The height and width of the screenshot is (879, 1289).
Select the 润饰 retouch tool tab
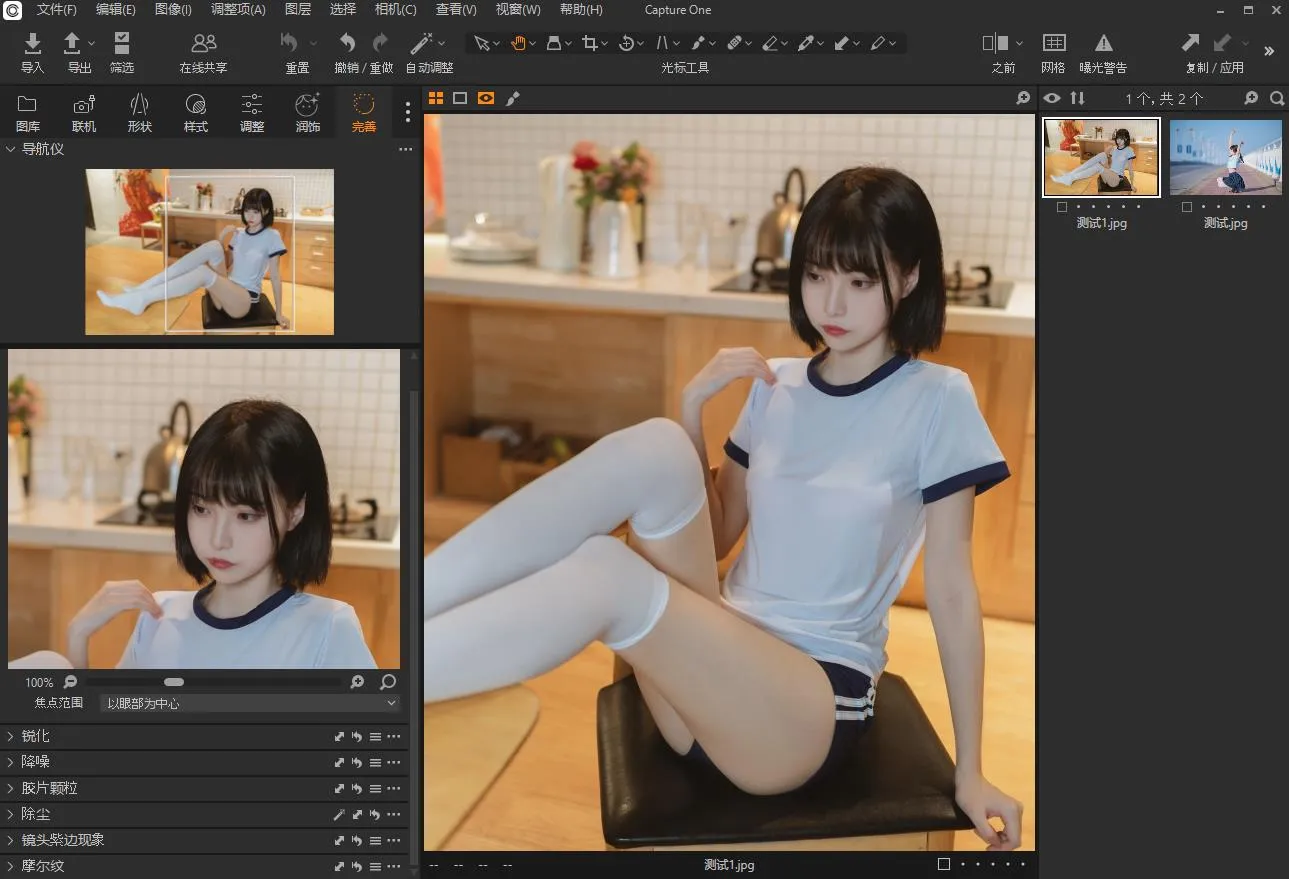pyautogui.click(x=307, y=112)
